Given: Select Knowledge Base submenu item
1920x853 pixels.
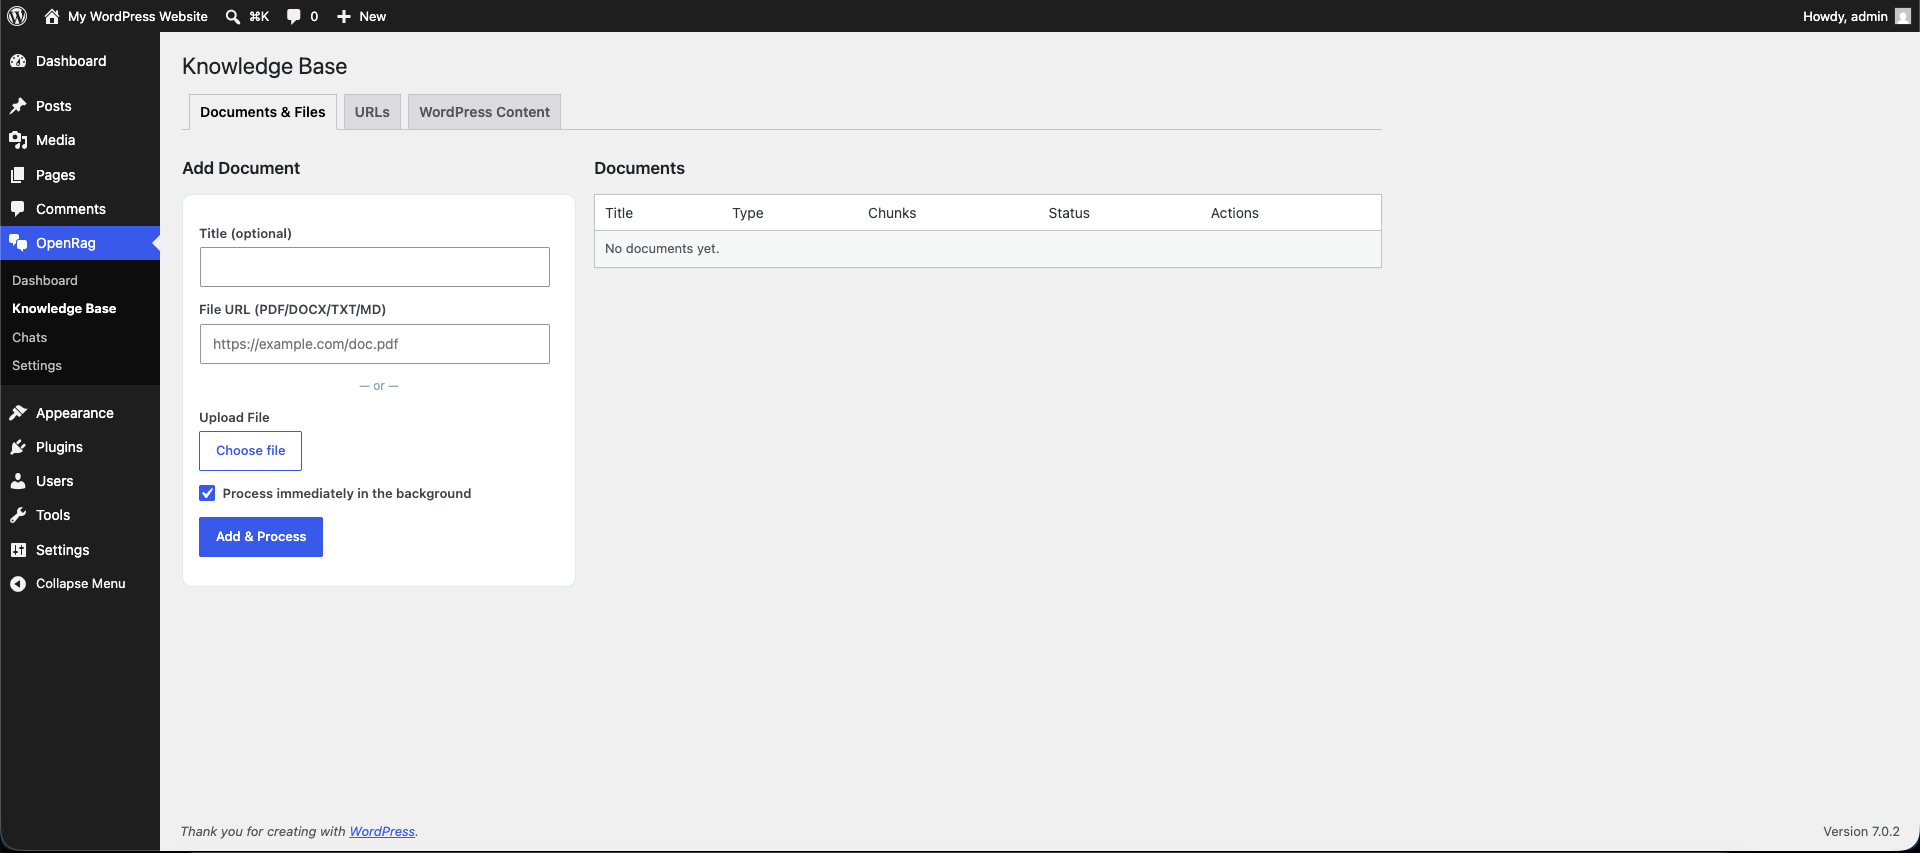Looking at the screenshot, I should point(64,309).
